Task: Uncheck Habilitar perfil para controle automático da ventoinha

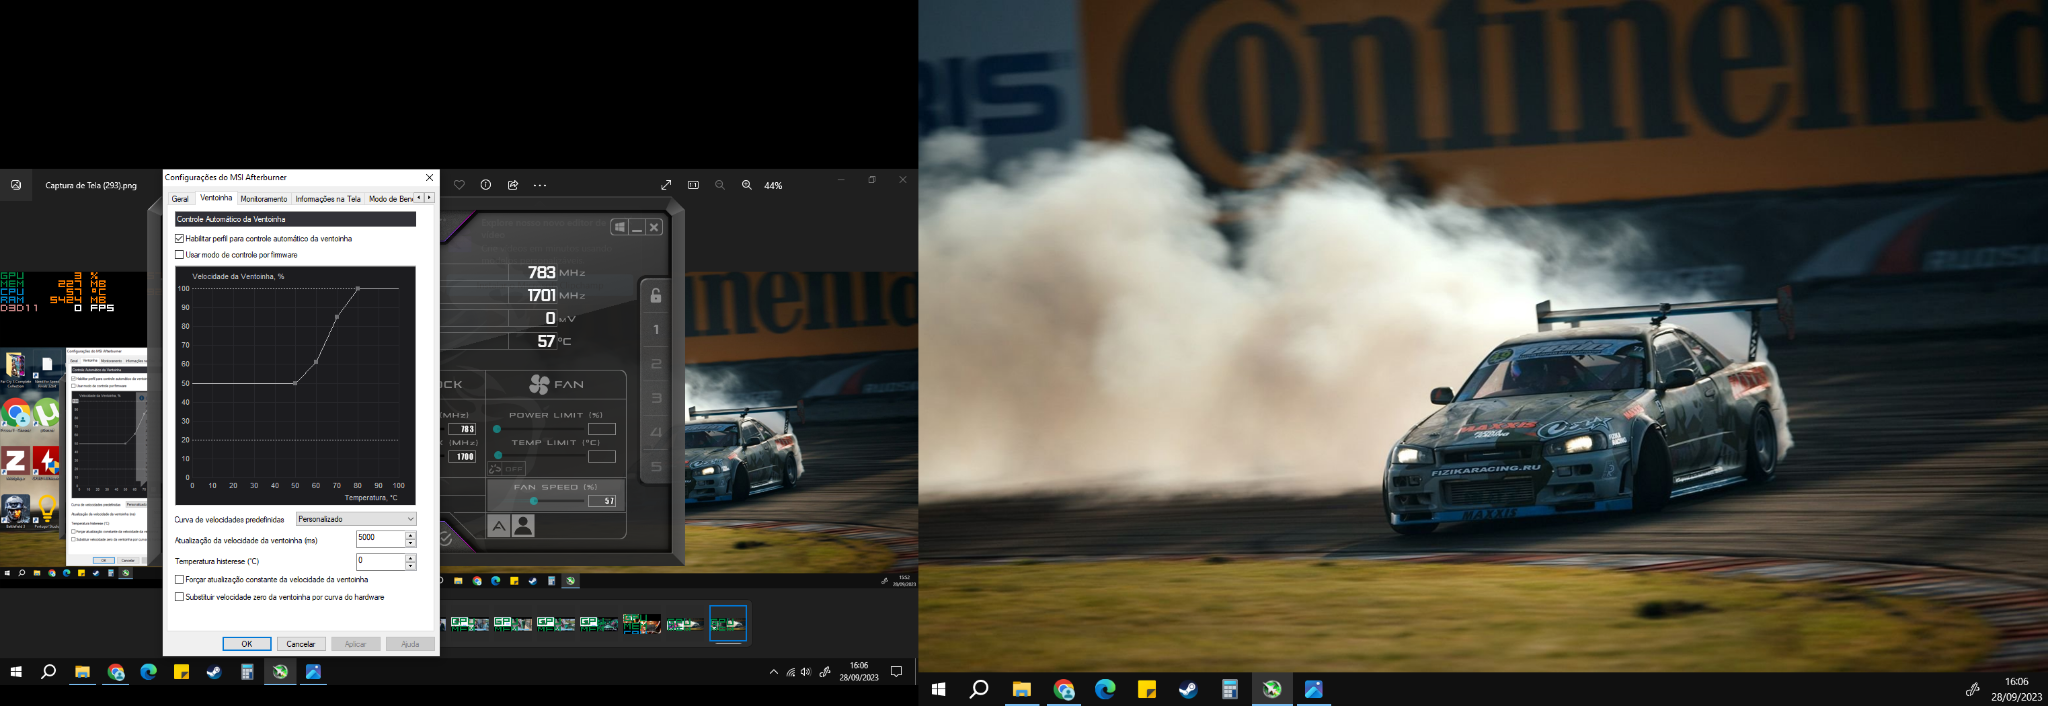Action: (179, 239)
